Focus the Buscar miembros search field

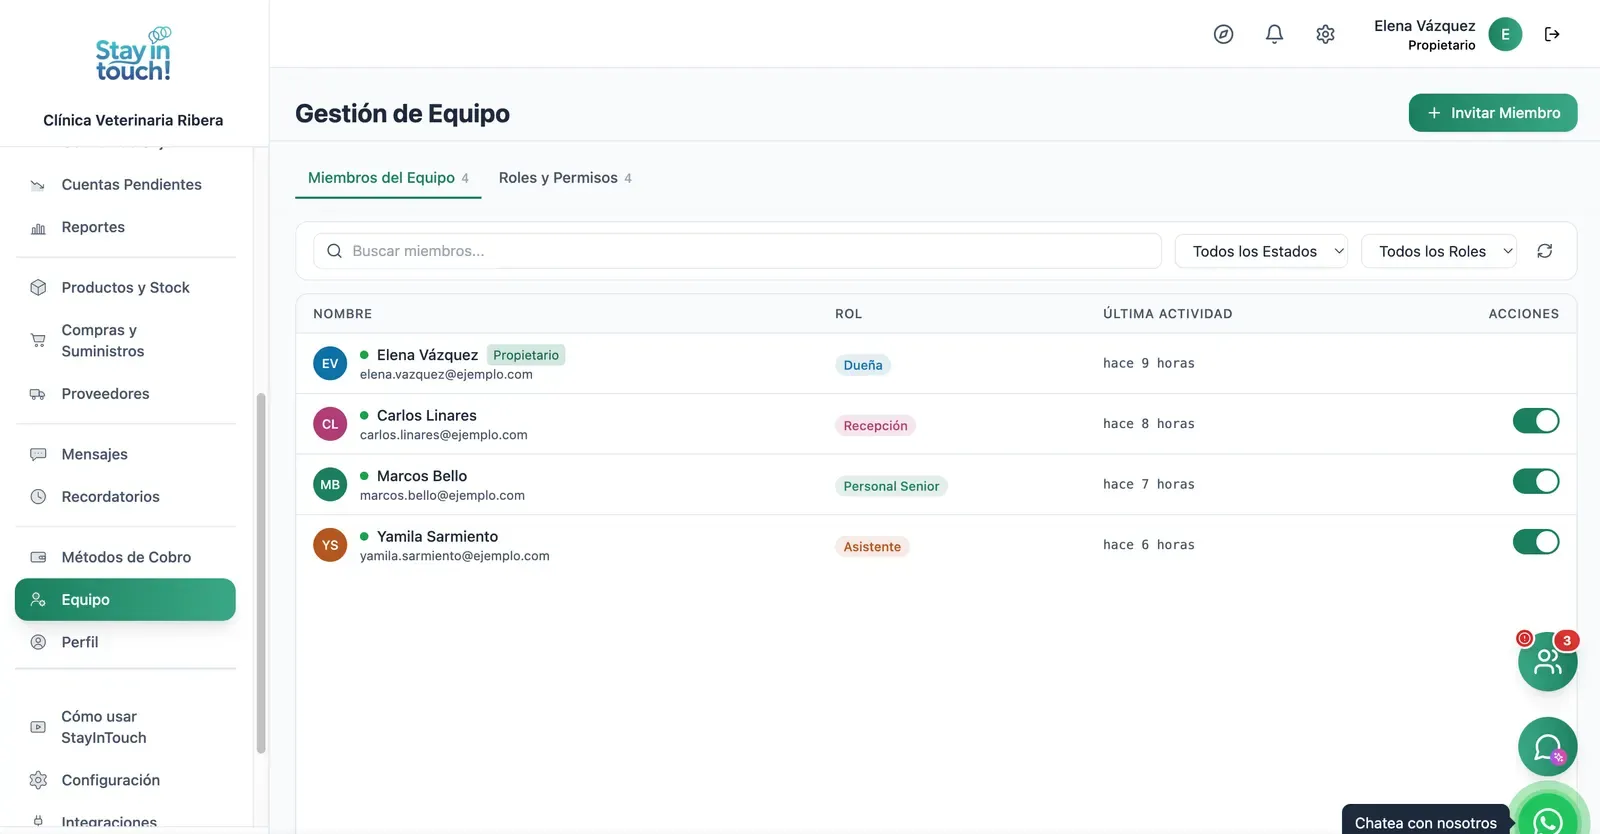click(x=737, y=251)
